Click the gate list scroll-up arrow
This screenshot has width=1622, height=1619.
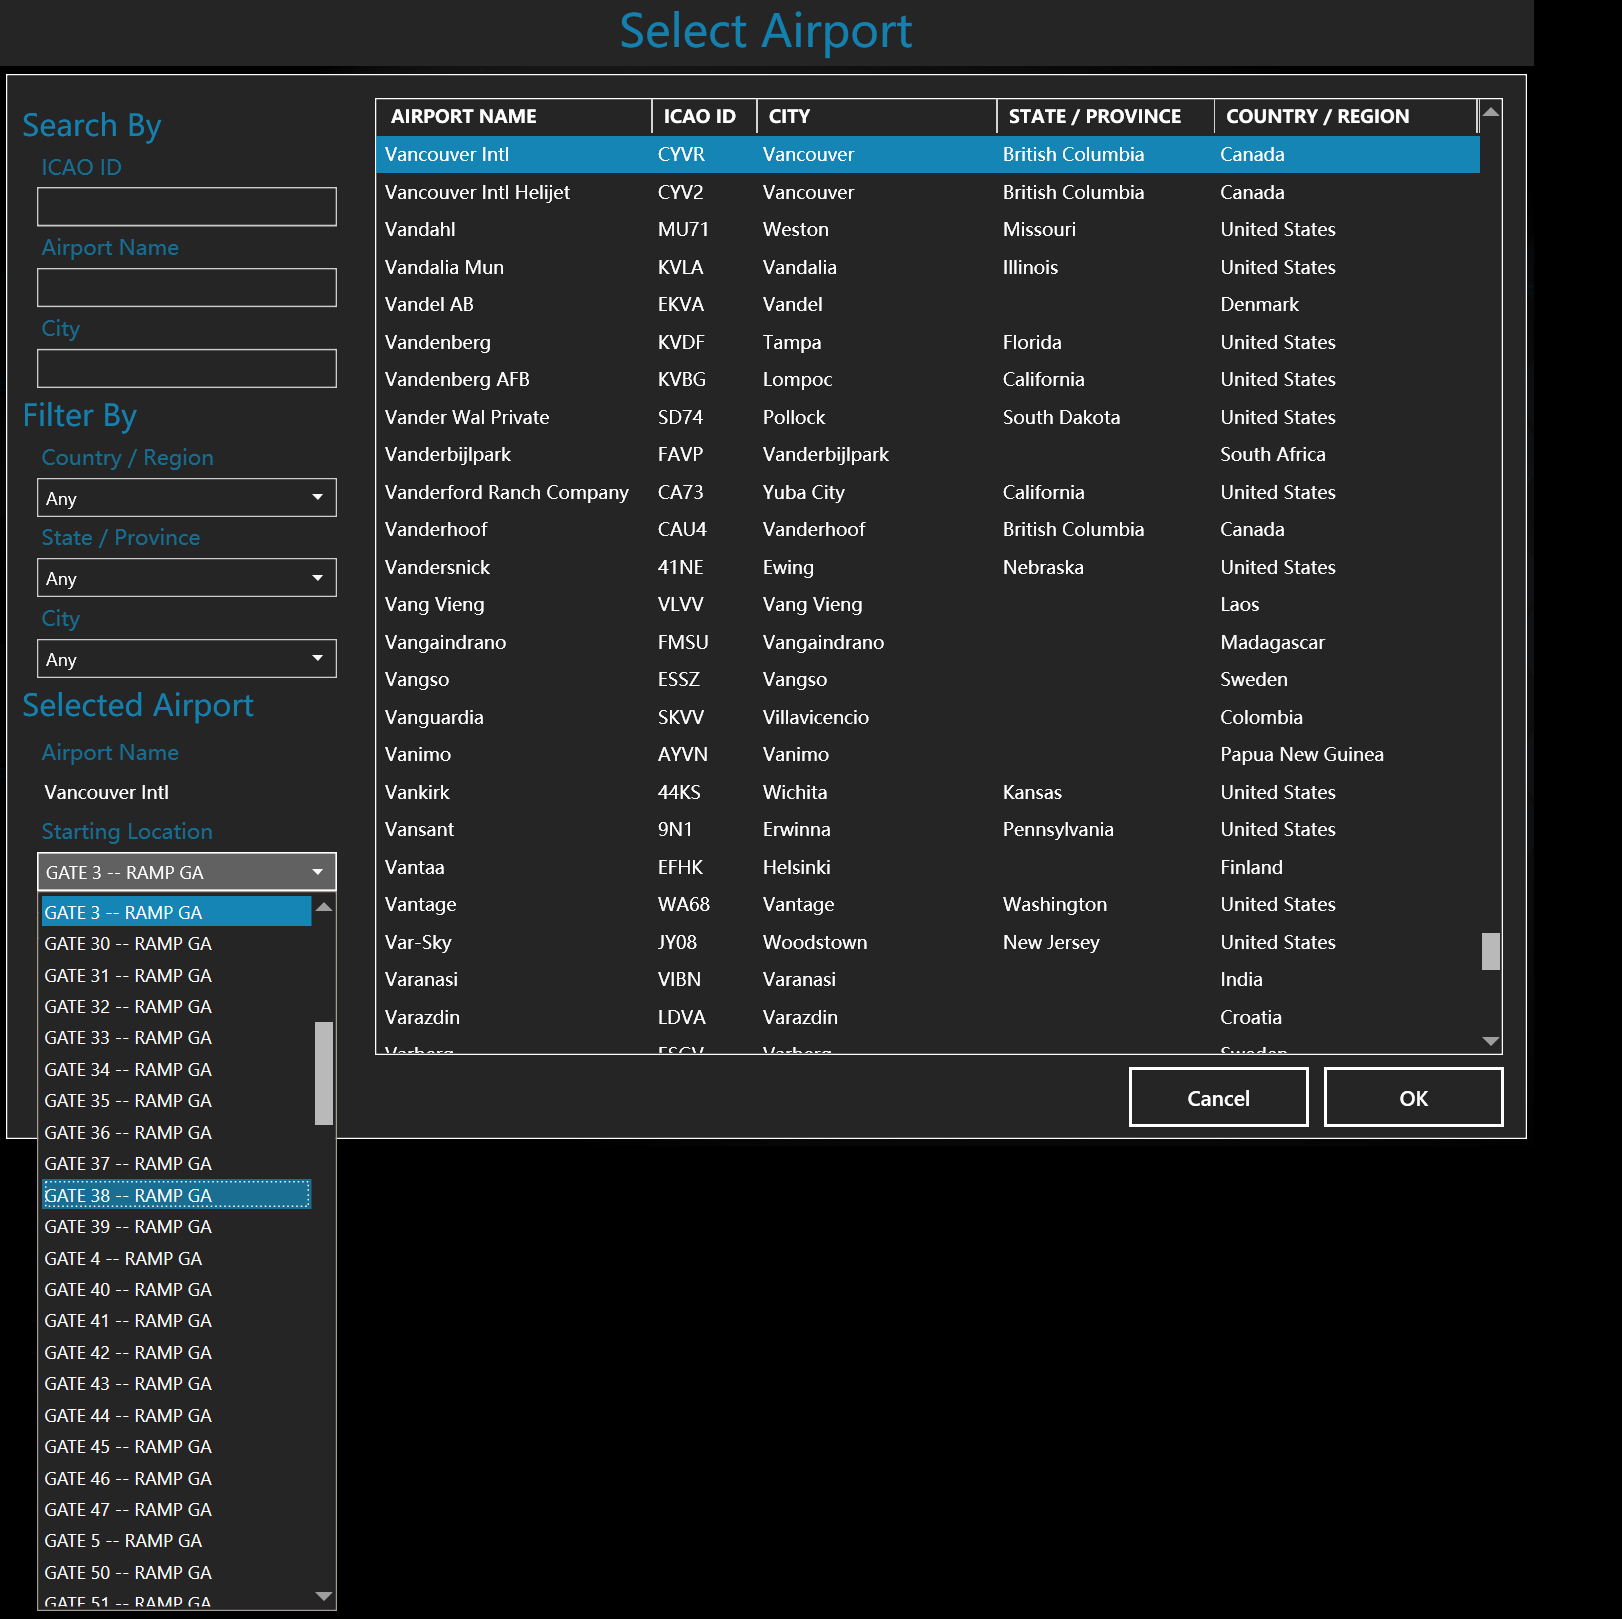click(x=323, y=907)
